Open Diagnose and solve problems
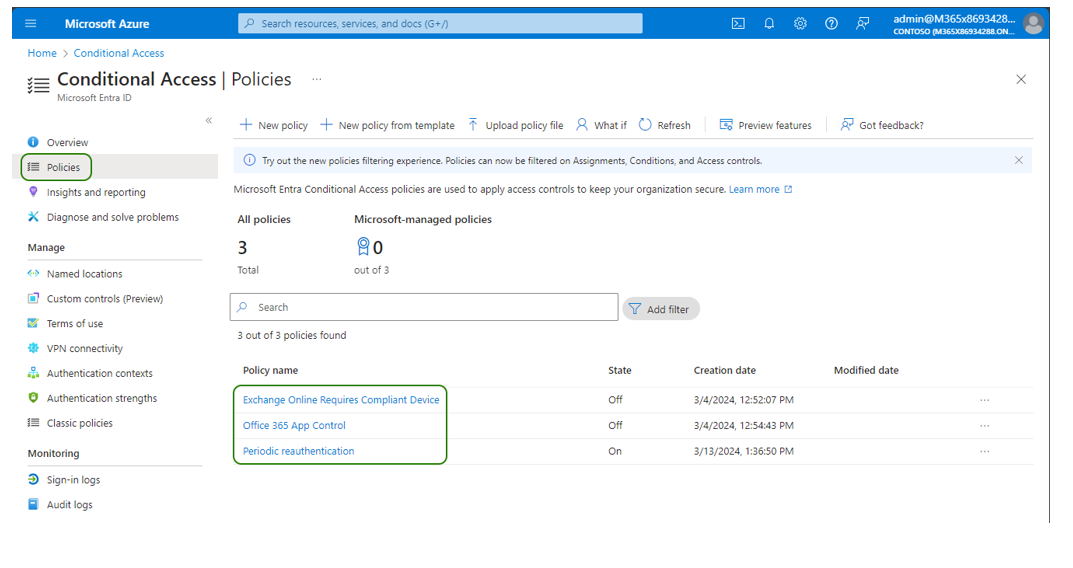 click(x=112, y=217)
